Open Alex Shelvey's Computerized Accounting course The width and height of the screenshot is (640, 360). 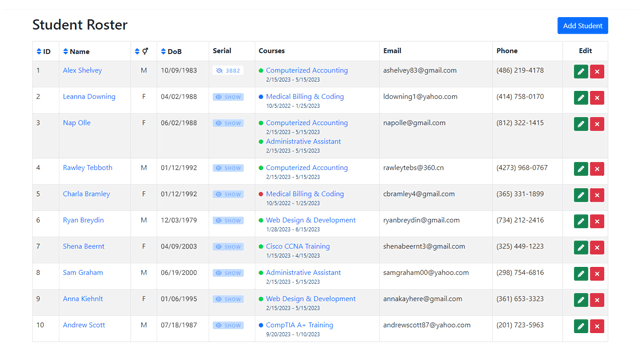pos(307,70)
